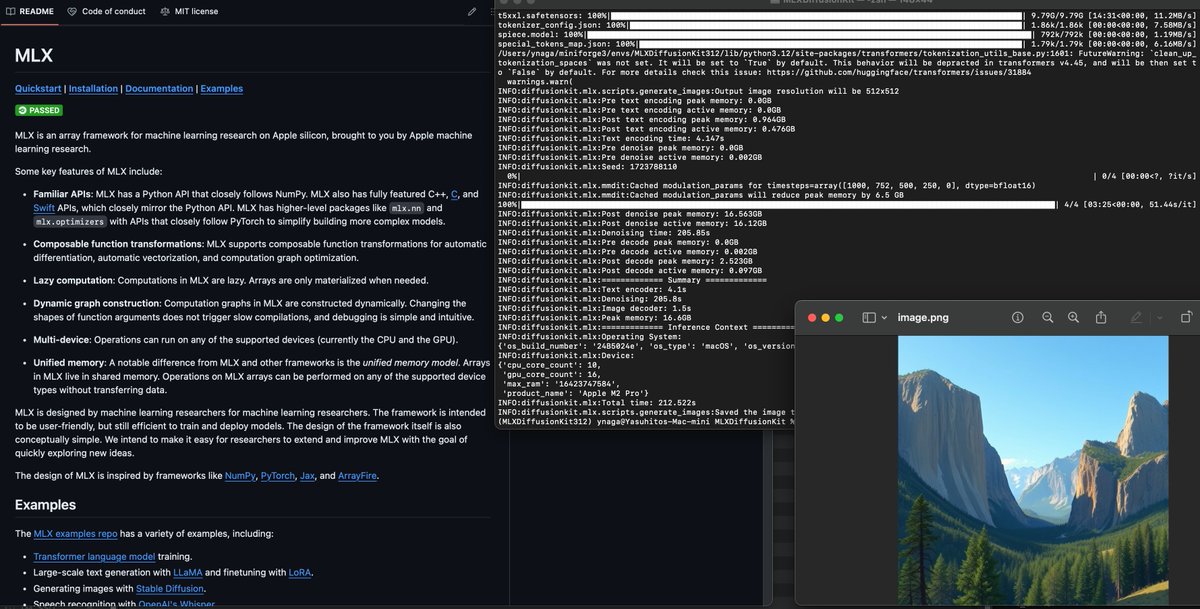Open the Transformer language model example link
The width and height of the screenshot is (1200, 609).
[x=94, y=556]
